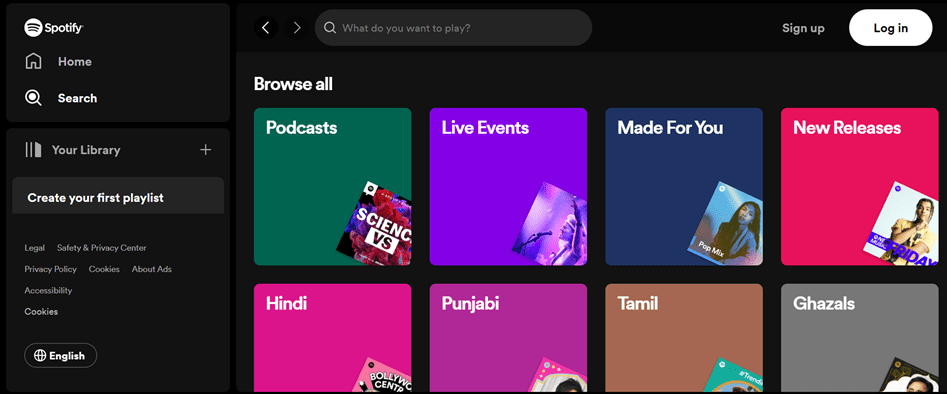This screenshot has height=394, width=947.
Task: Open the Search menu item
Action: click(x=77, y=98)
